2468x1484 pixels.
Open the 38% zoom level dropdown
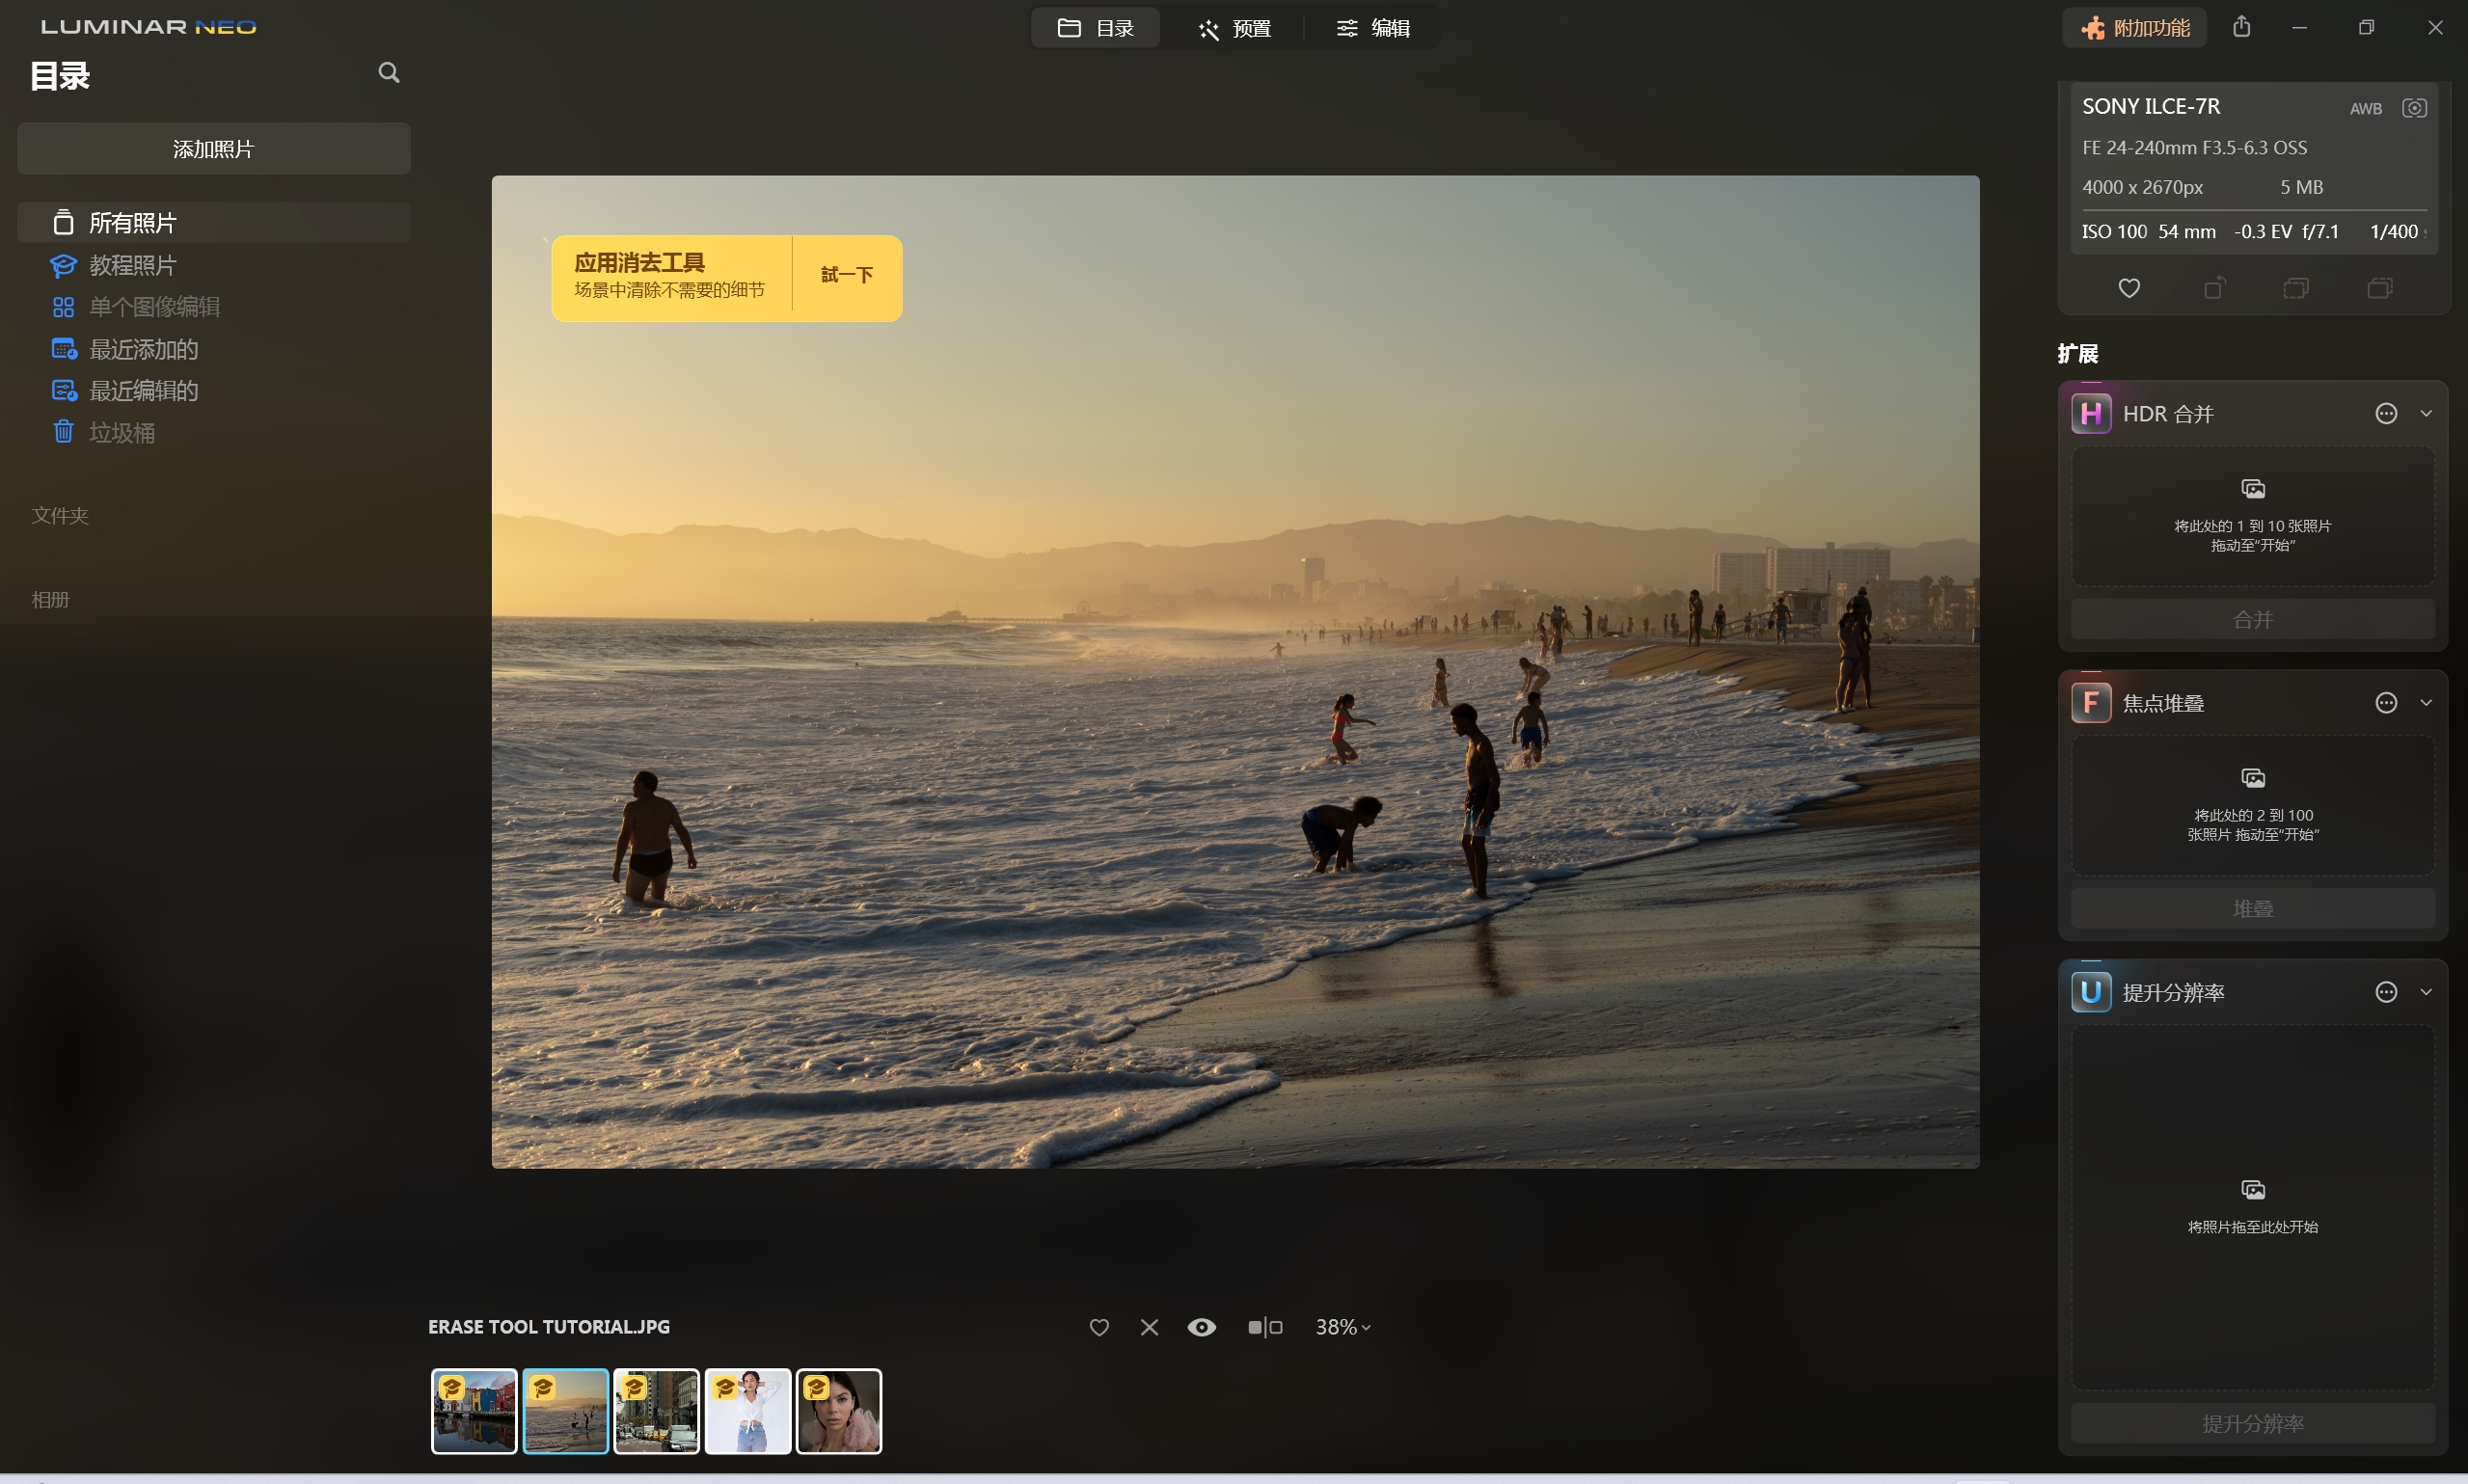coord(1342,1327)
